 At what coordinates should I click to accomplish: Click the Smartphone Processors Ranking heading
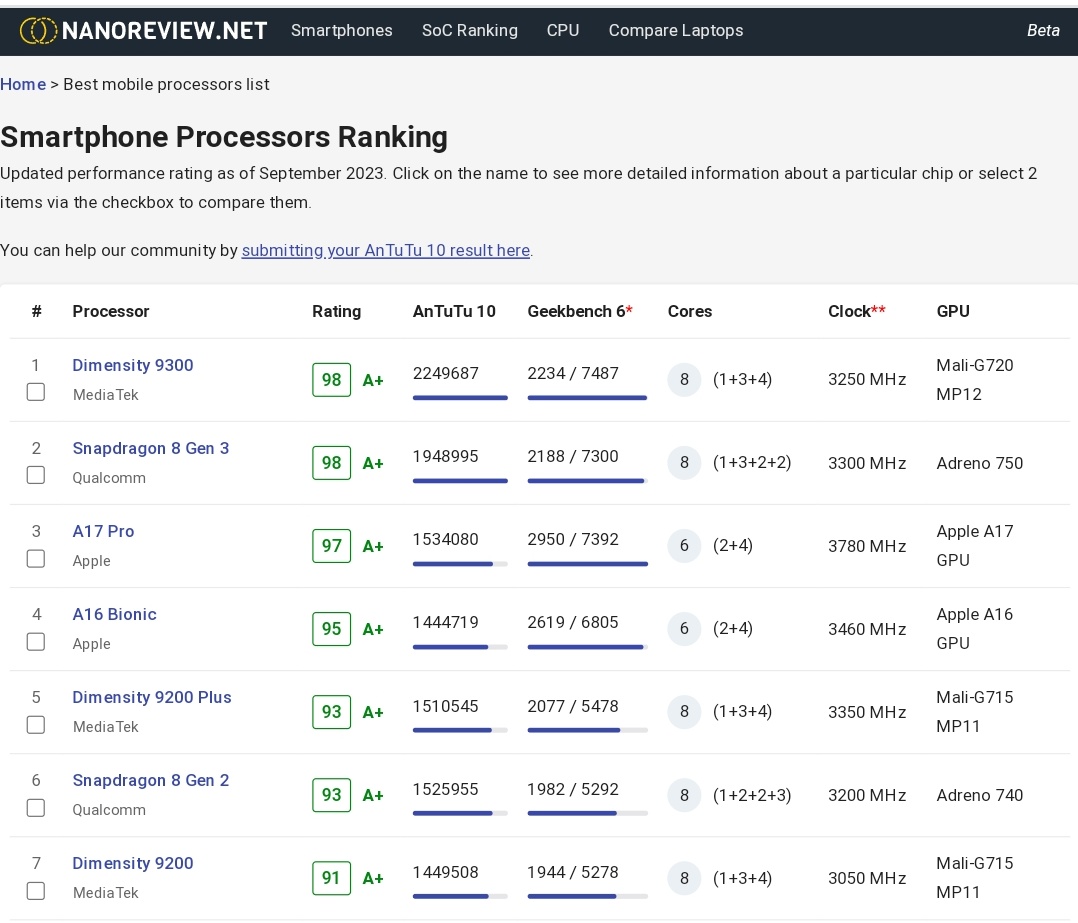(224, 137)
